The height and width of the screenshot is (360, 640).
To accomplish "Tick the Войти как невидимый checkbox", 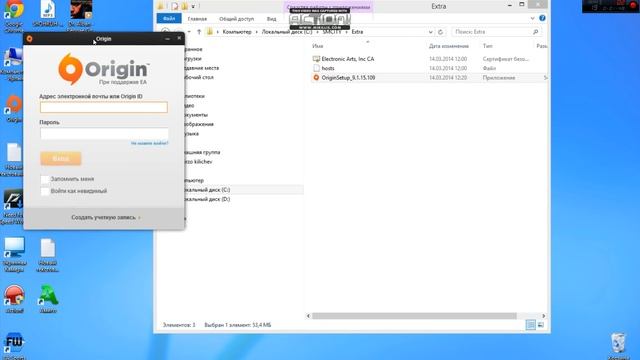I will tap(45, 191).
